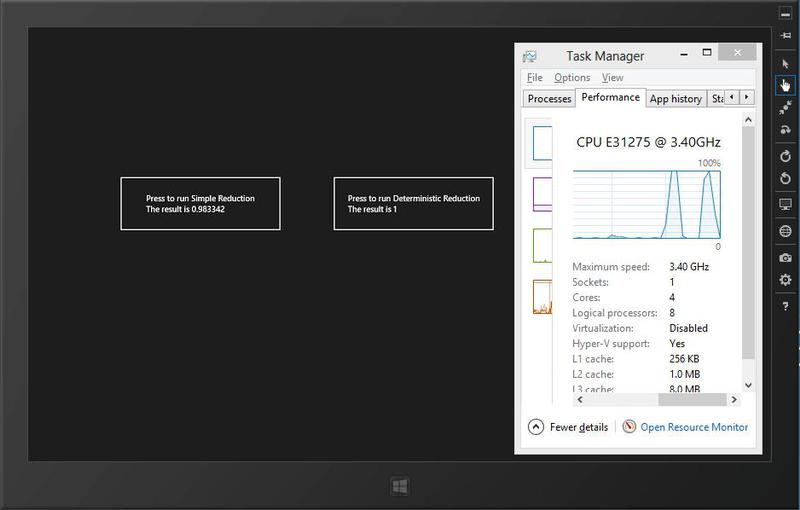The image size is (800, 510).
Task: Select mouse mode arrow in simulator toolbar
Action: click(785, 64)
